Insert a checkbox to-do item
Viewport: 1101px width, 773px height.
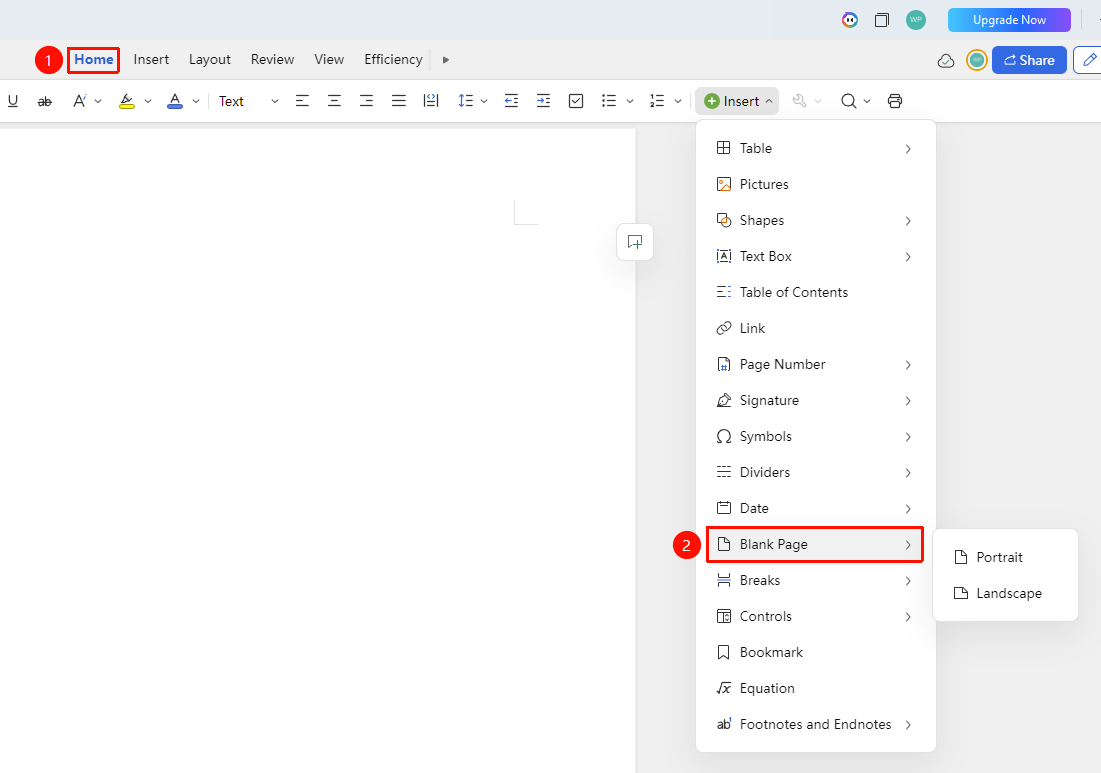[576, 101]
